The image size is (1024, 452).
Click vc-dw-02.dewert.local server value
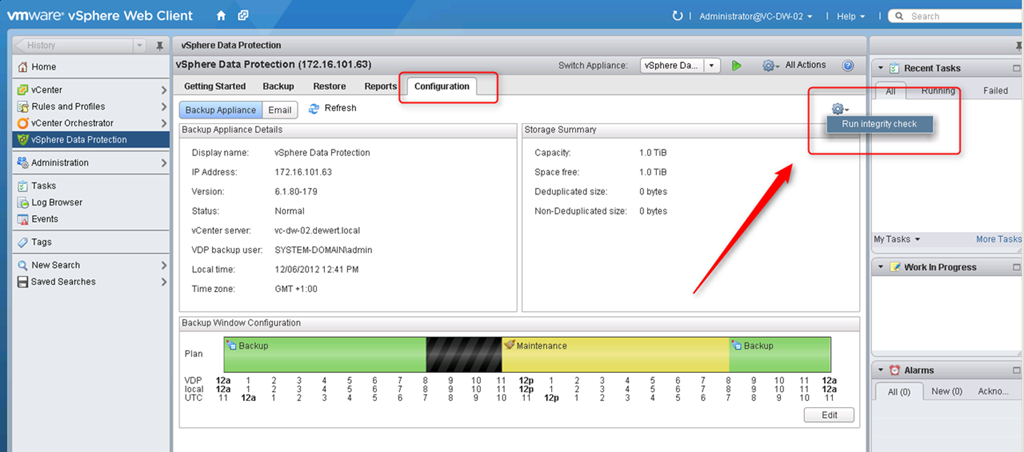coord(317,231)
